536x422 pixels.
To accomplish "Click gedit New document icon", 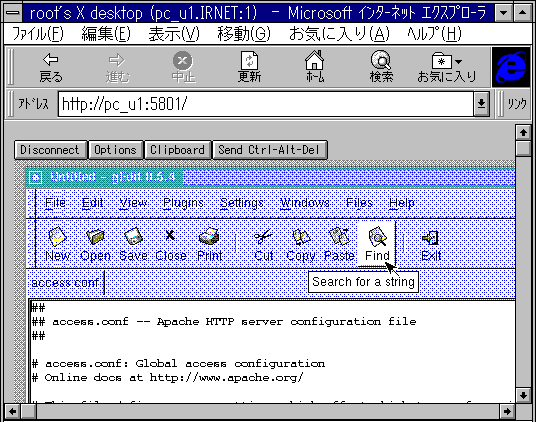I will (57, 236).
